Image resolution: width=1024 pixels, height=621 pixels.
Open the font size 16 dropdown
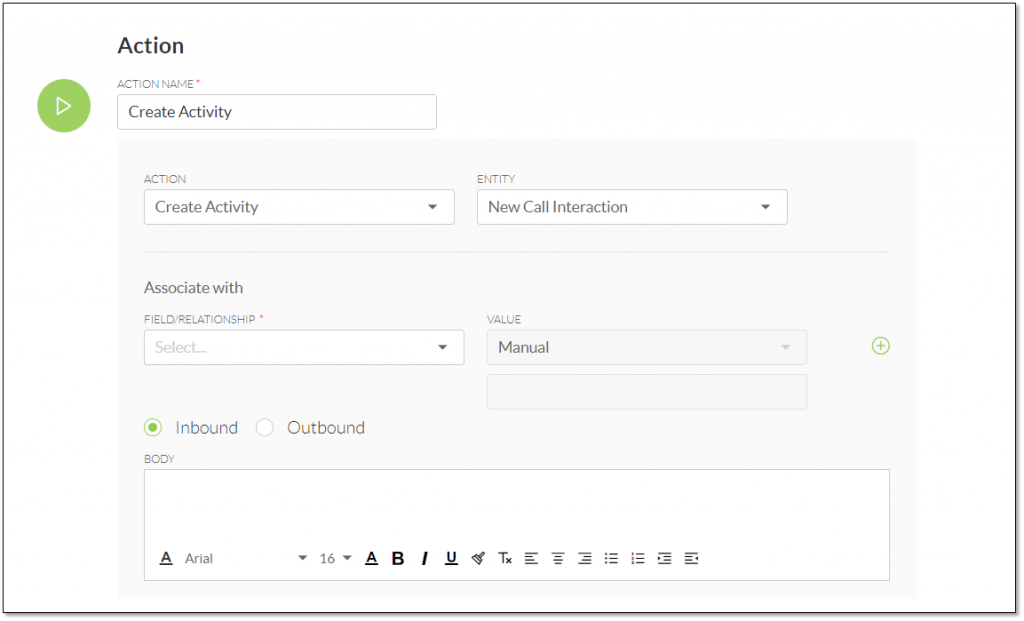[x=331, y=558]
